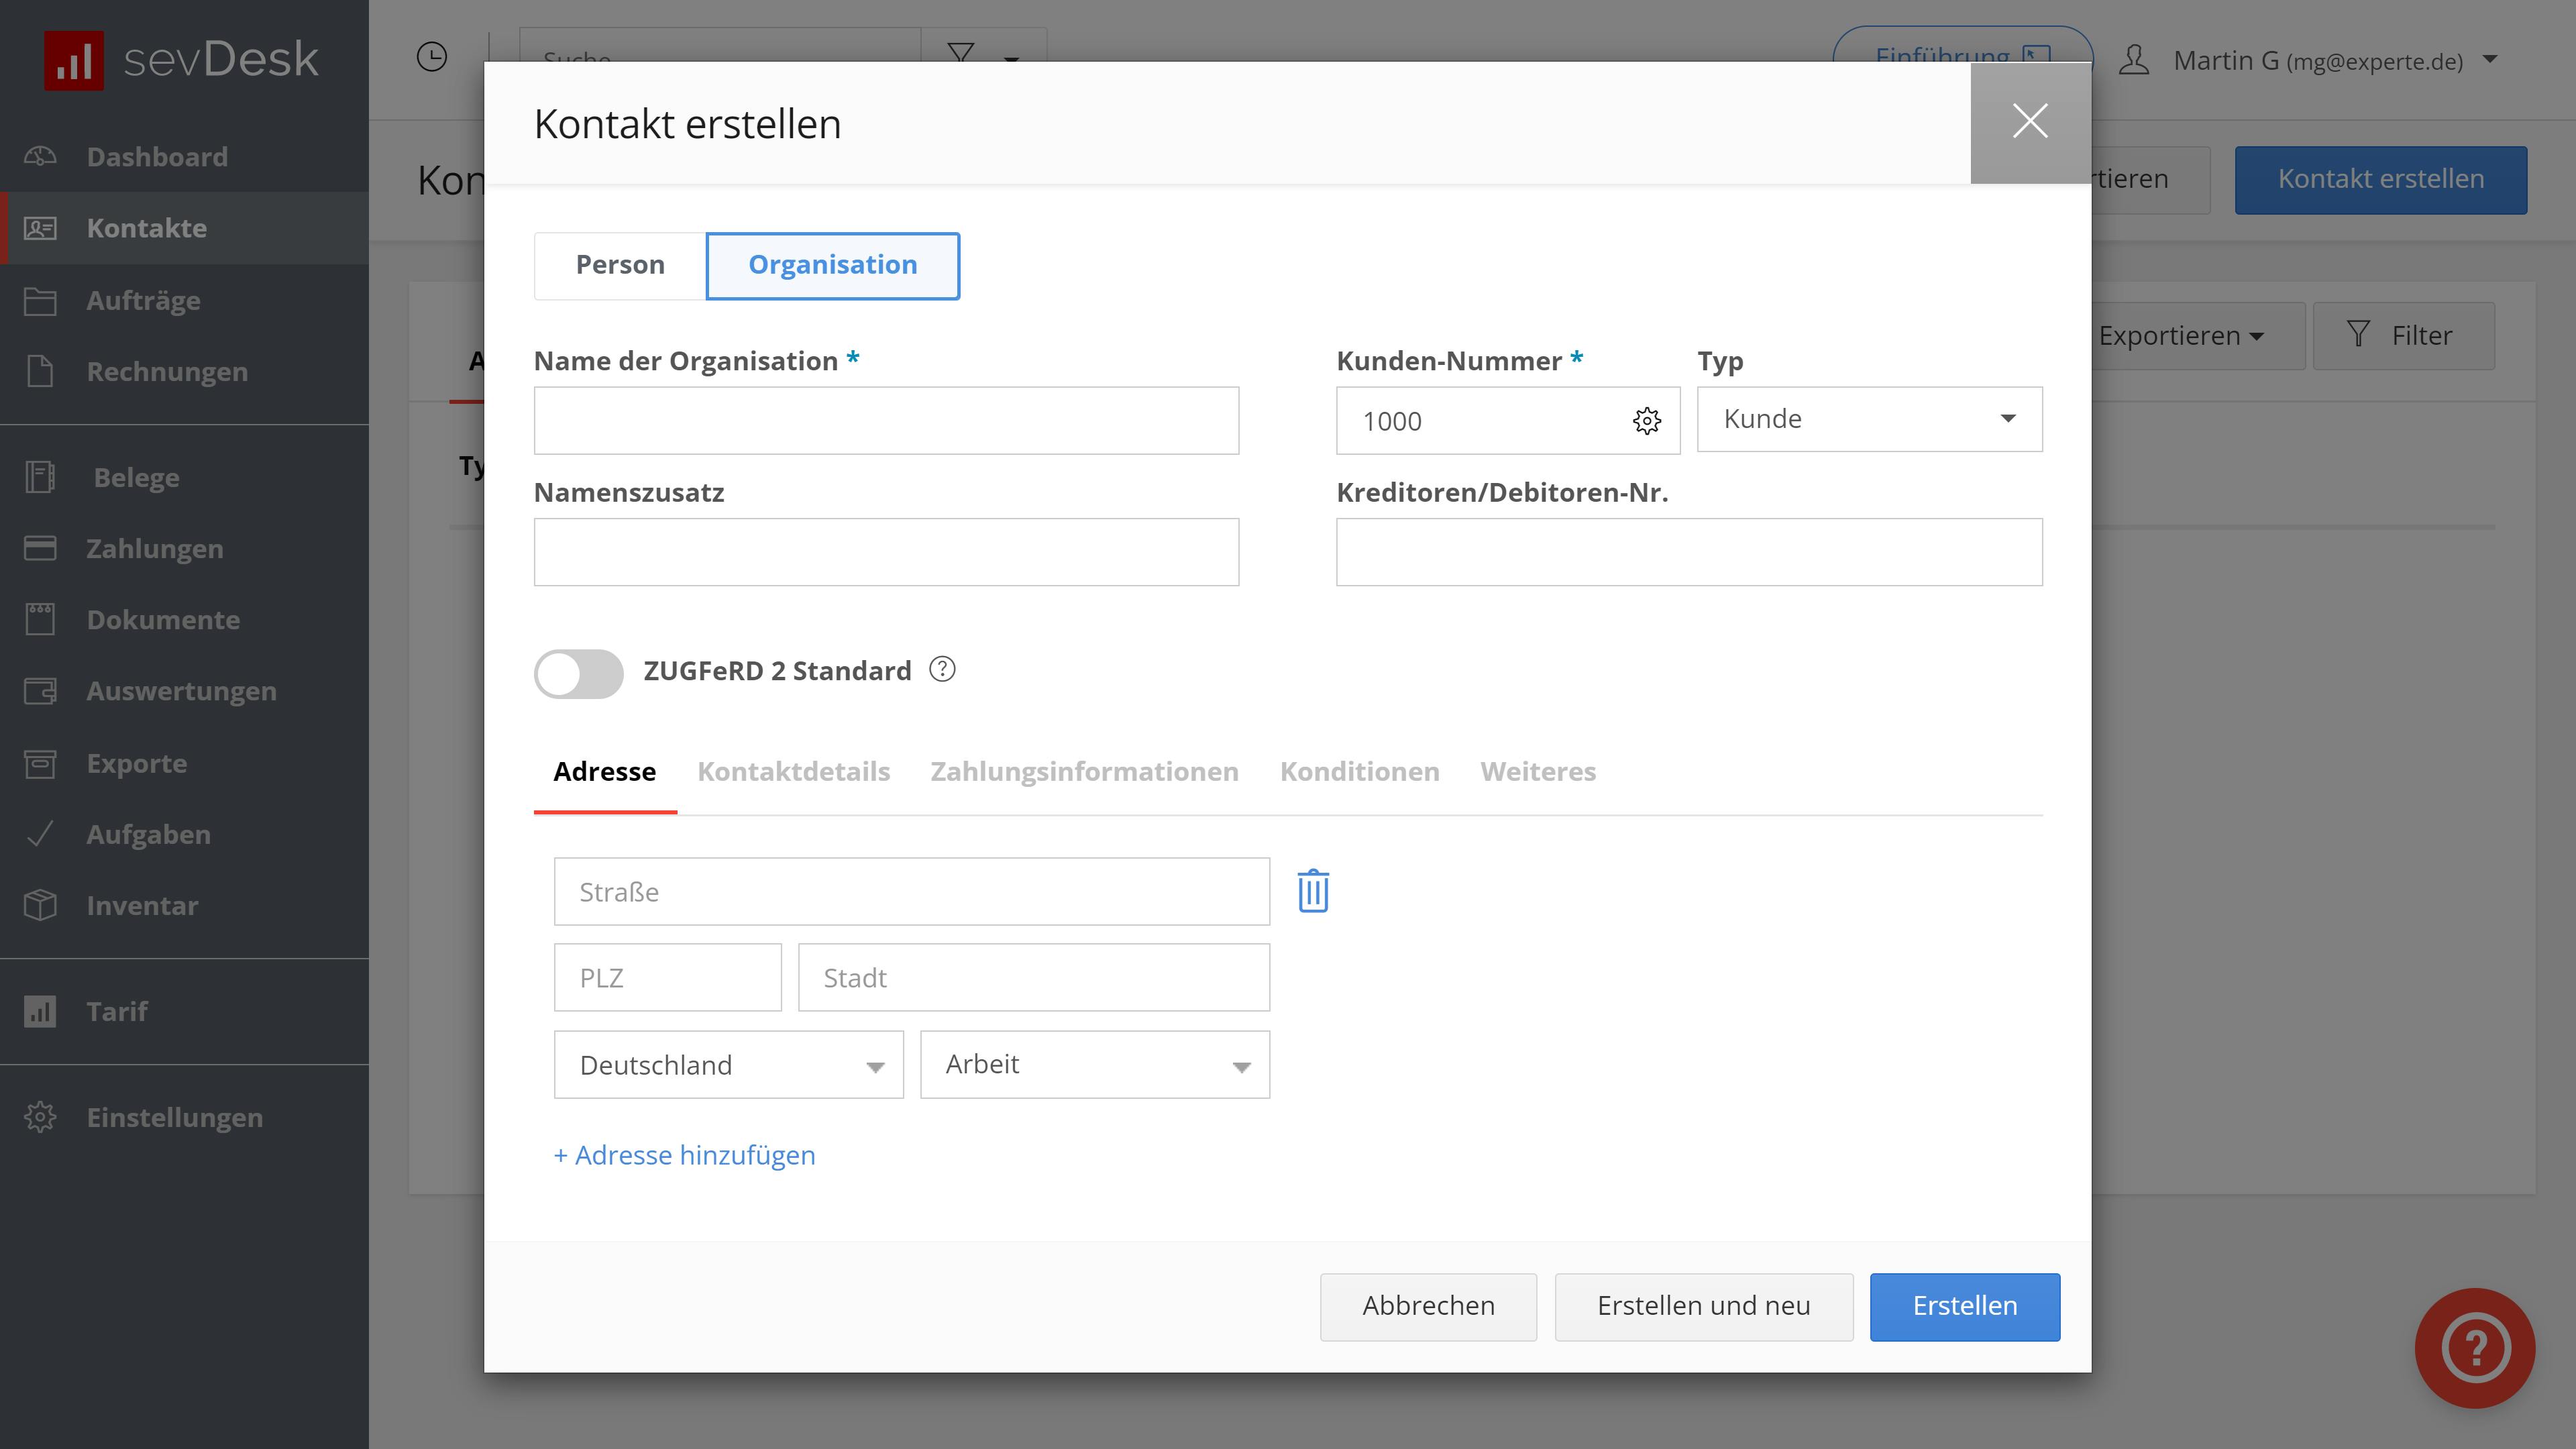
Task: Open the Zahlungsinformationen tab
Action: point(1084,772)
